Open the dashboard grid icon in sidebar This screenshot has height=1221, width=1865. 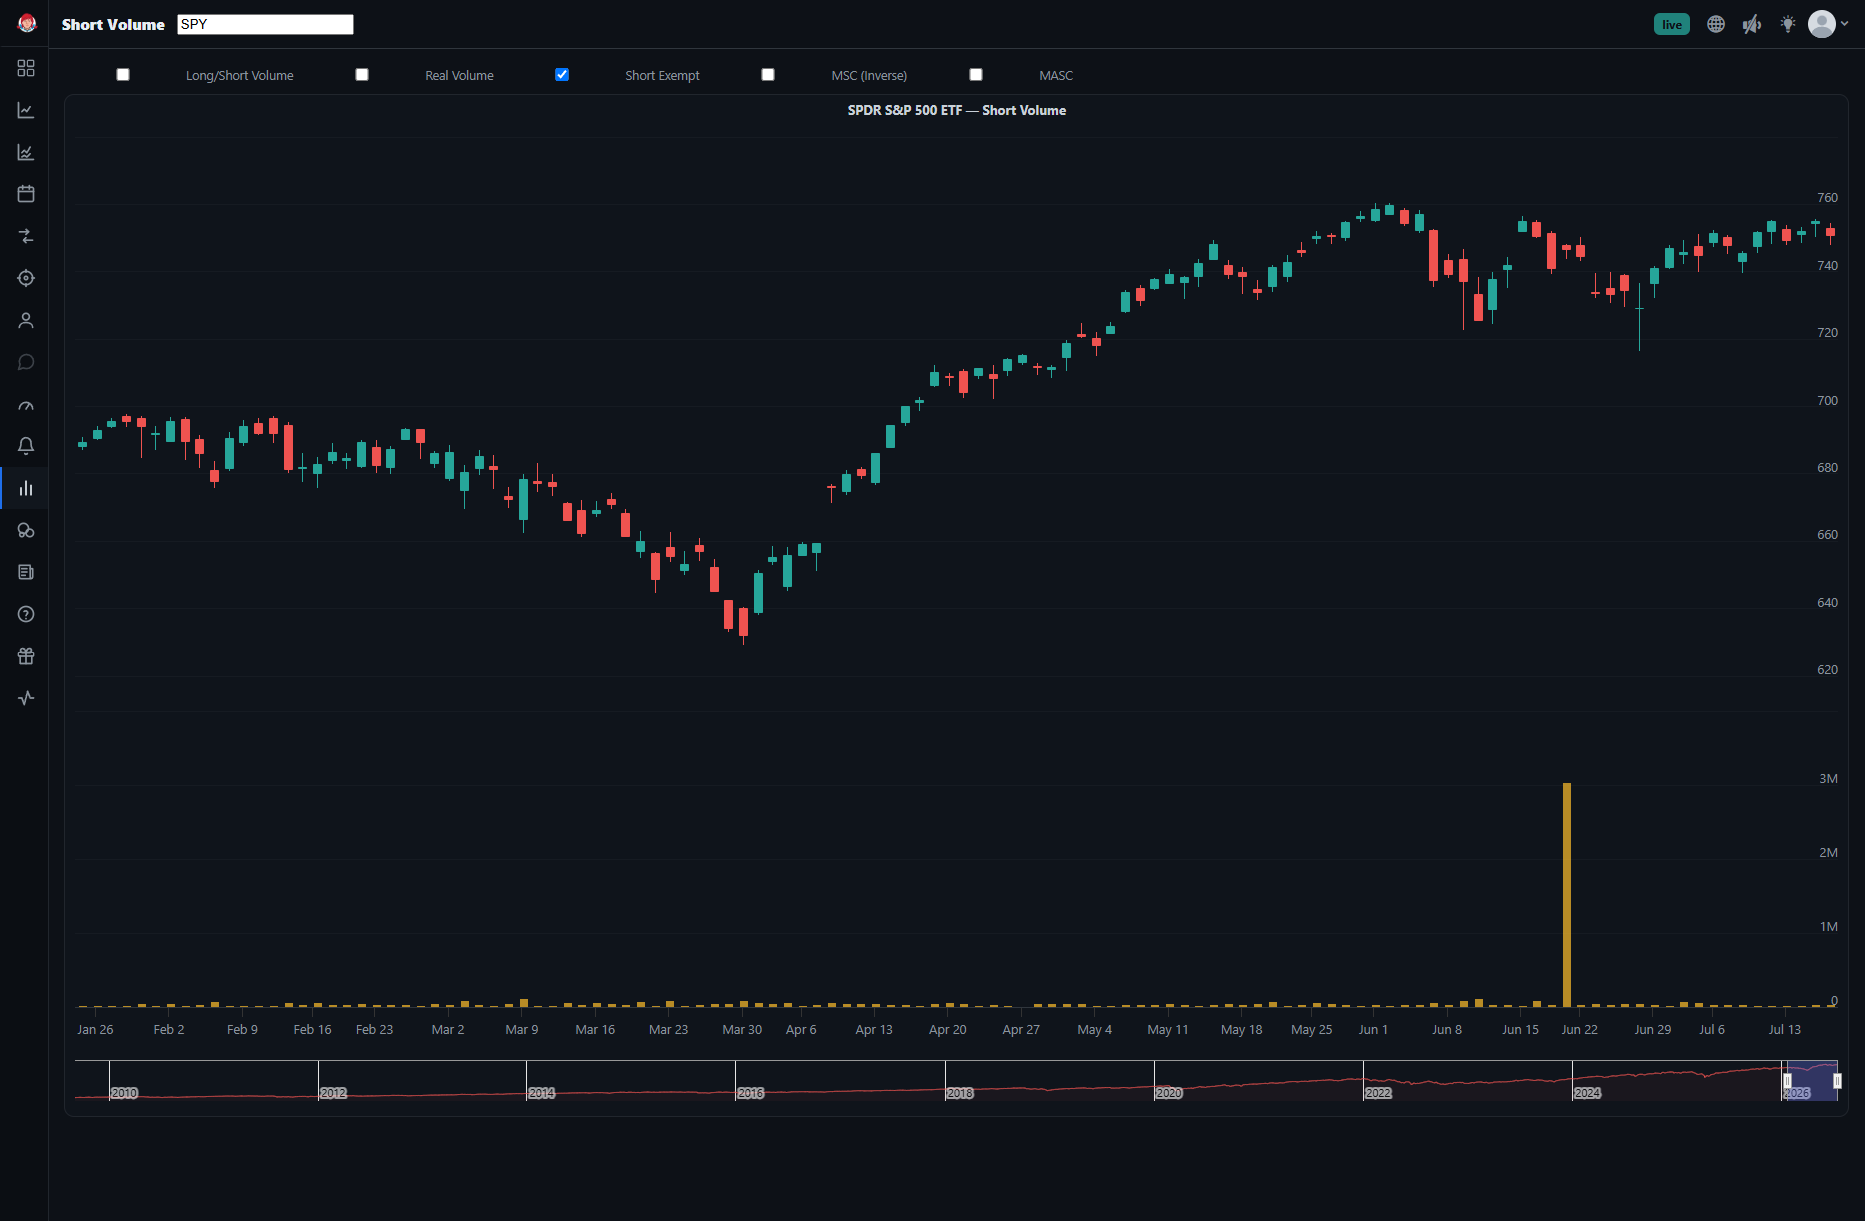26,68
